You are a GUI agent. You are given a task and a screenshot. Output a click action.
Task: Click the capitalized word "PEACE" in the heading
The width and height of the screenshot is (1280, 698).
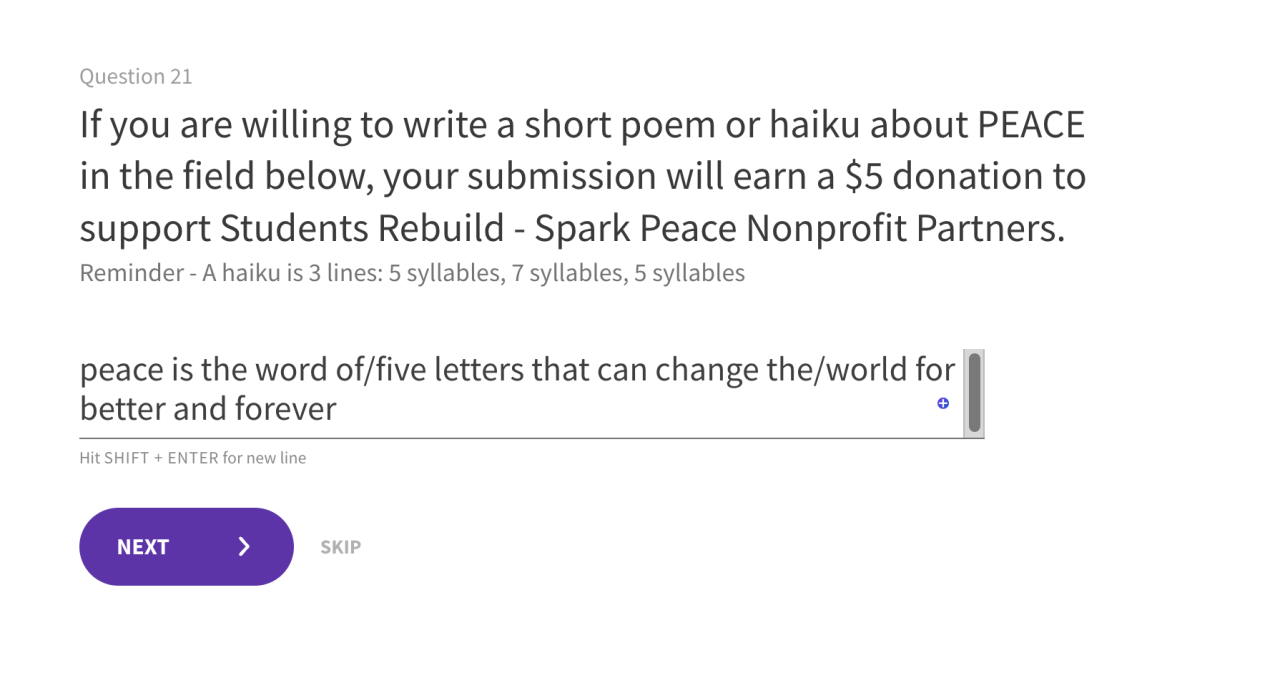(1030, 125)
